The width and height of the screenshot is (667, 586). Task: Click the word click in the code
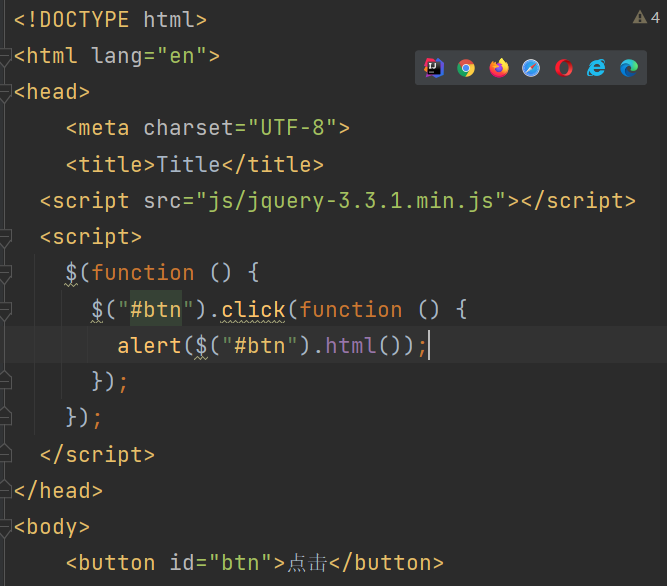(253, 310)
